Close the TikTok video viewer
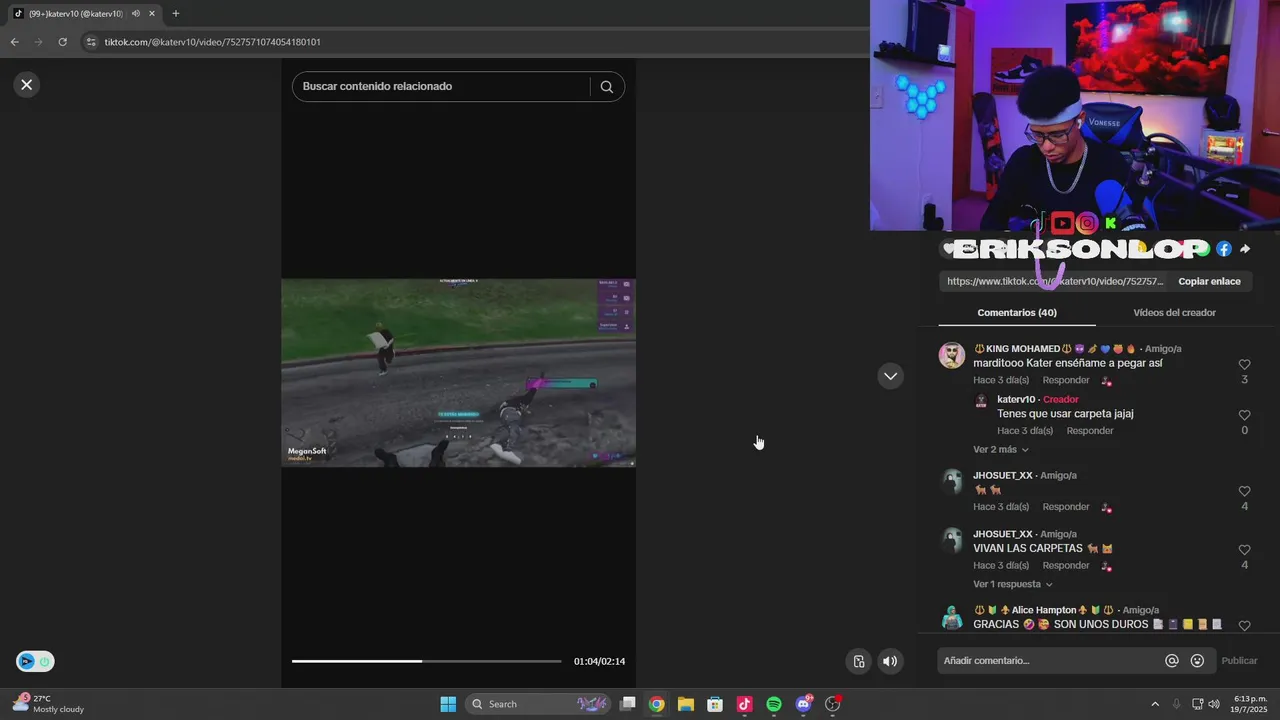The height and width of the screenshot is (720, 1280). [x=27, y=85]
